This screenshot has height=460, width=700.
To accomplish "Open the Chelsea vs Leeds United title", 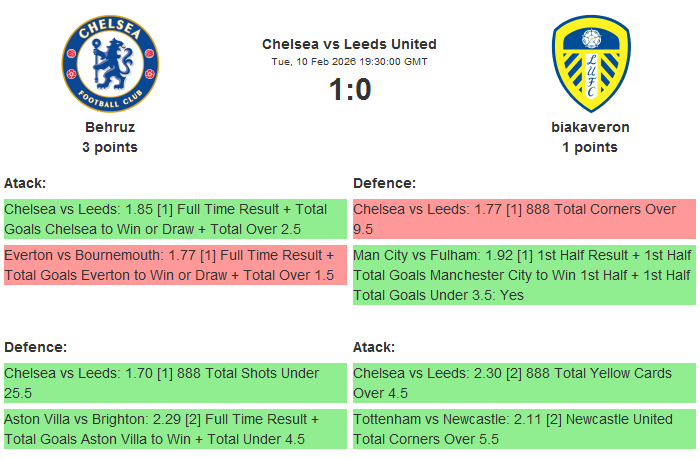I will 349,44.
